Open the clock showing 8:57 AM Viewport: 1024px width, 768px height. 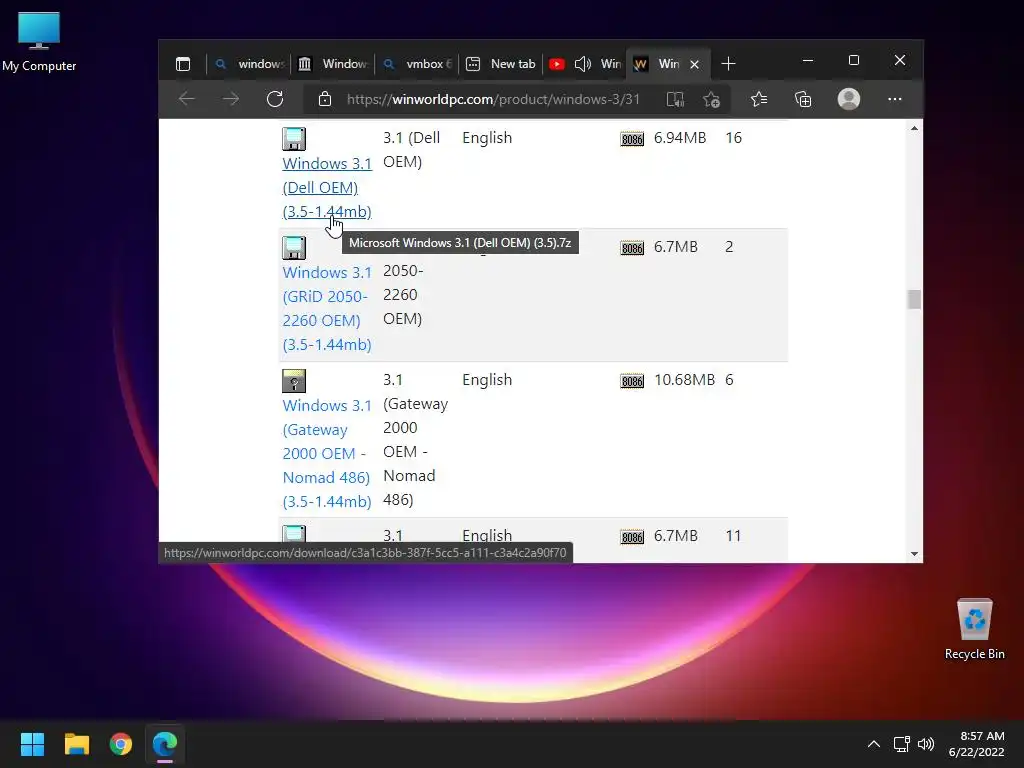pos(976,744)
